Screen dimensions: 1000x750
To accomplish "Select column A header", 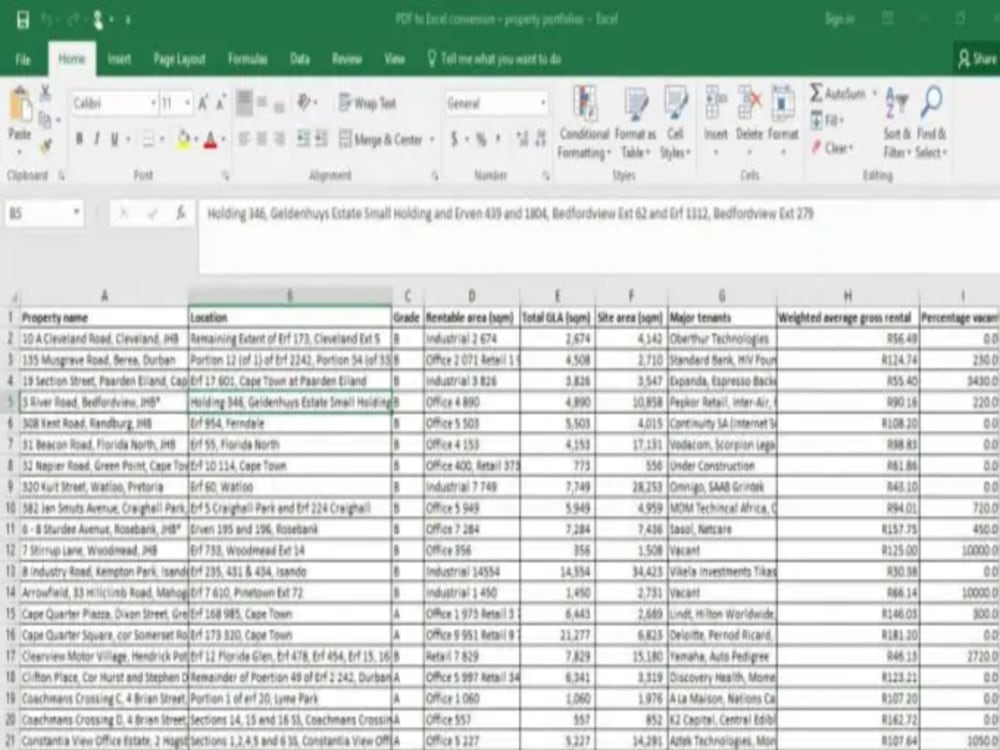I will tap(105, 295).
